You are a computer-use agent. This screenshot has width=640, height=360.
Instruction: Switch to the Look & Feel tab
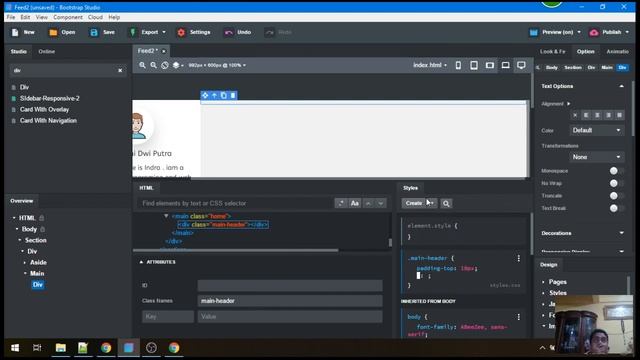(552, 51)
